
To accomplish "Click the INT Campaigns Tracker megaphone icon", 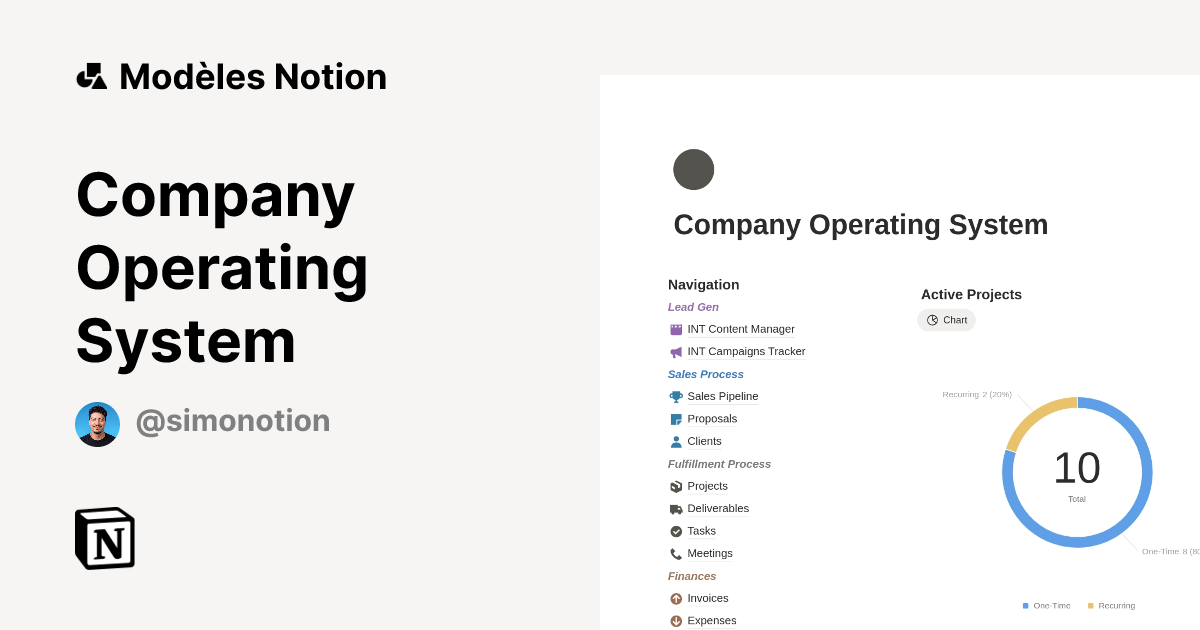I will coord(676,352).
